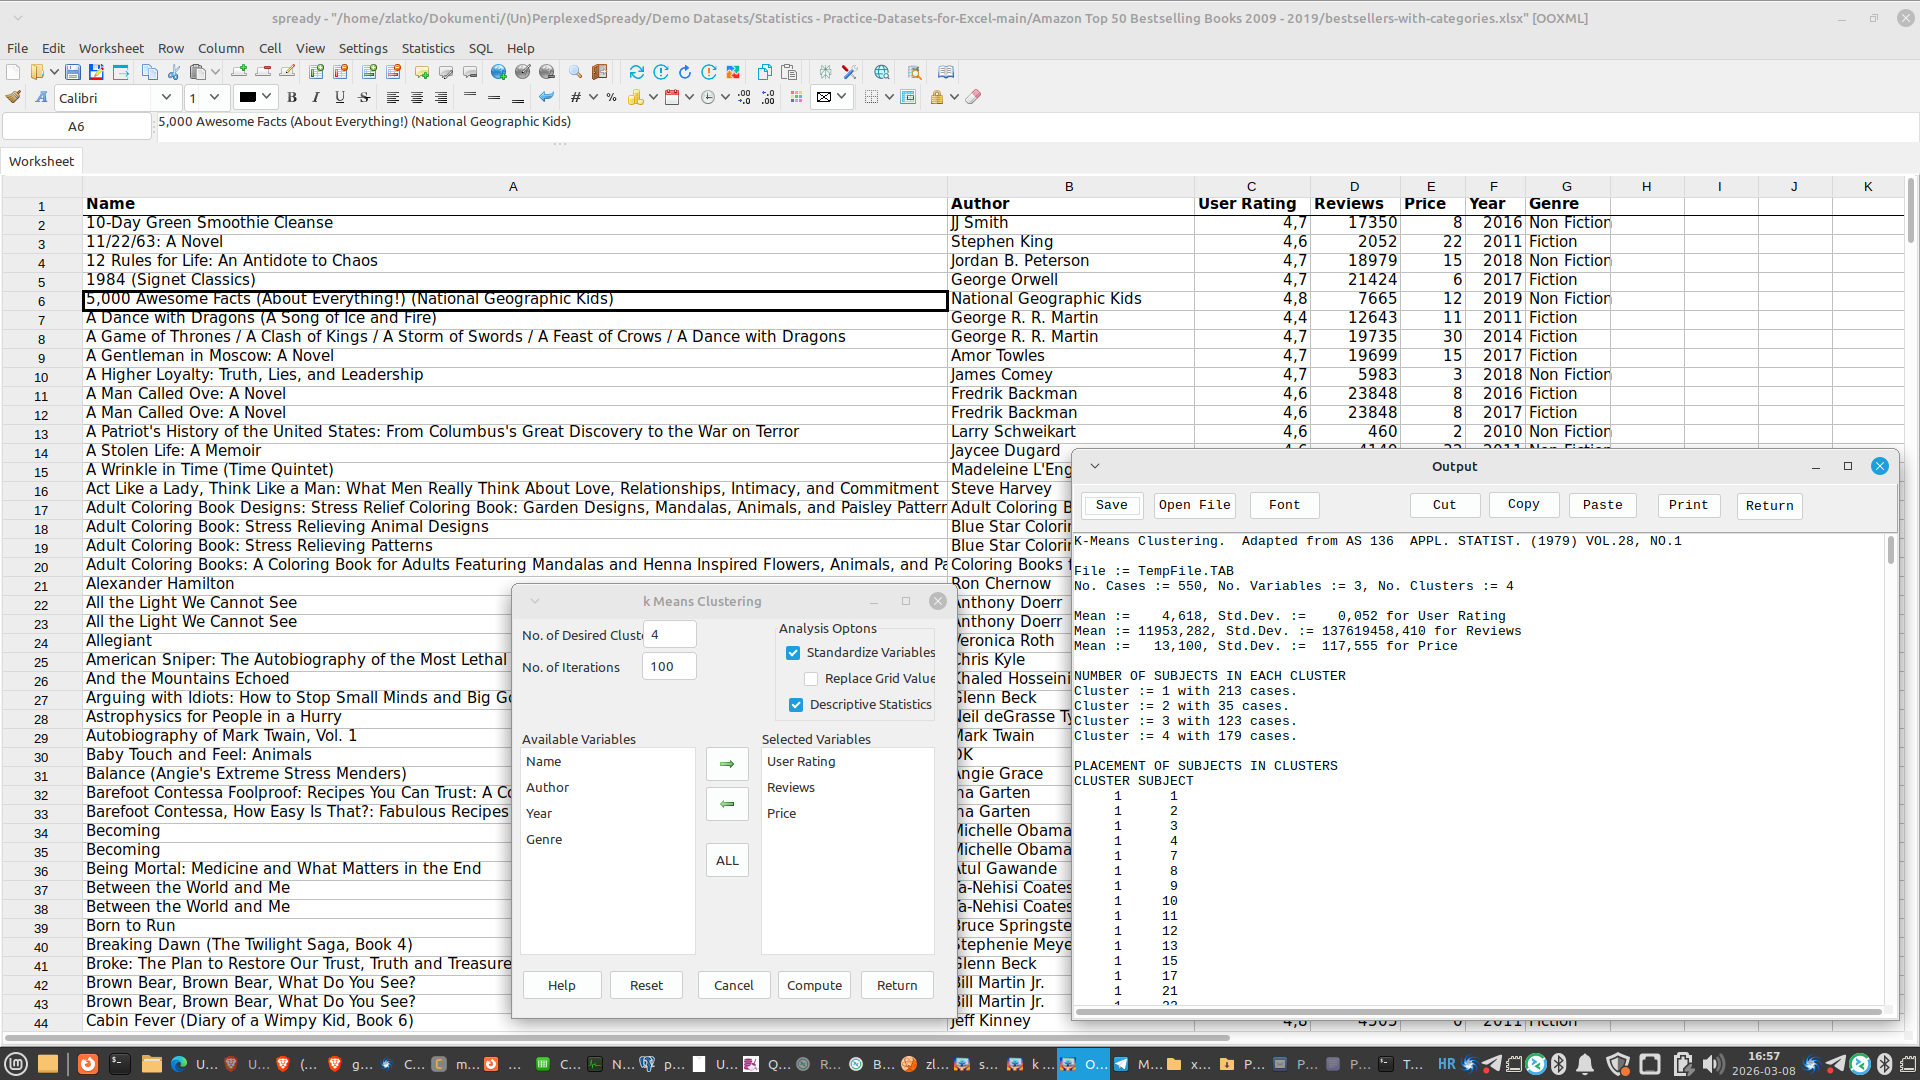Screen dimensions: 1920x1080
Task: Toggle Descriptive Statistics checkbox
Action: [796, 705]
